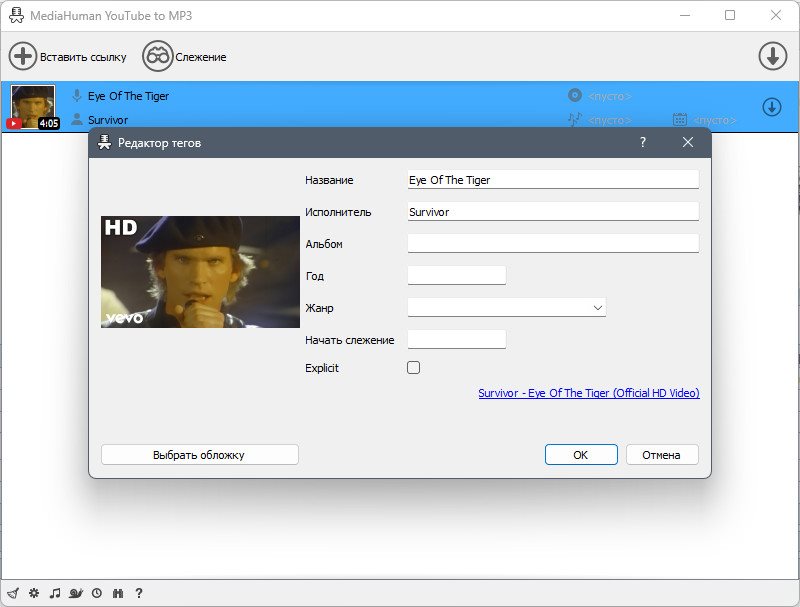Maximize the MediaHuman window
The width and height of the screenshot is (800, 607).
point(730,15)
